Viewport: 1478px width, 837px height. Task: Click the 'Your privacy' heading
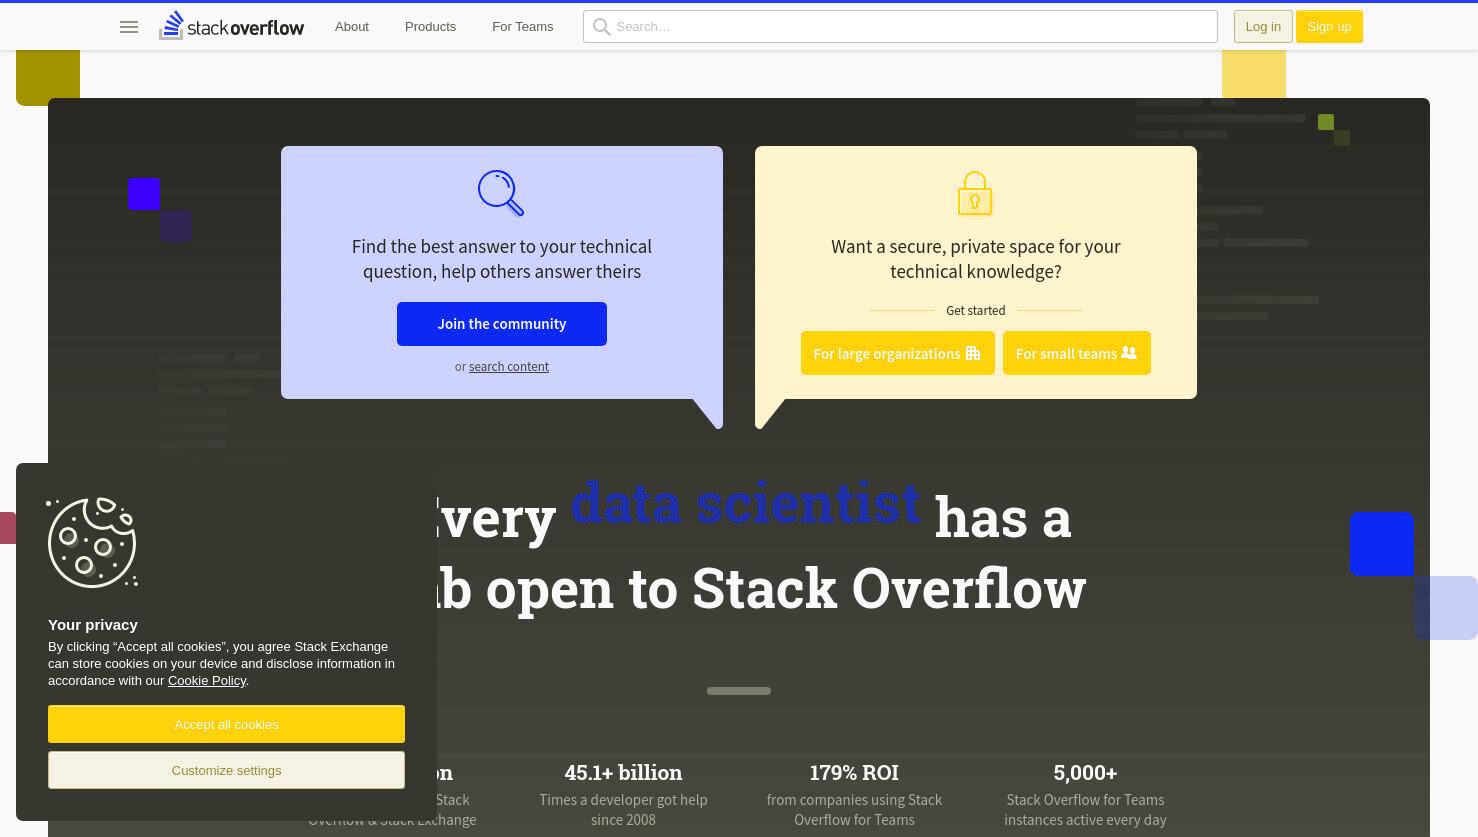point(93,625)
